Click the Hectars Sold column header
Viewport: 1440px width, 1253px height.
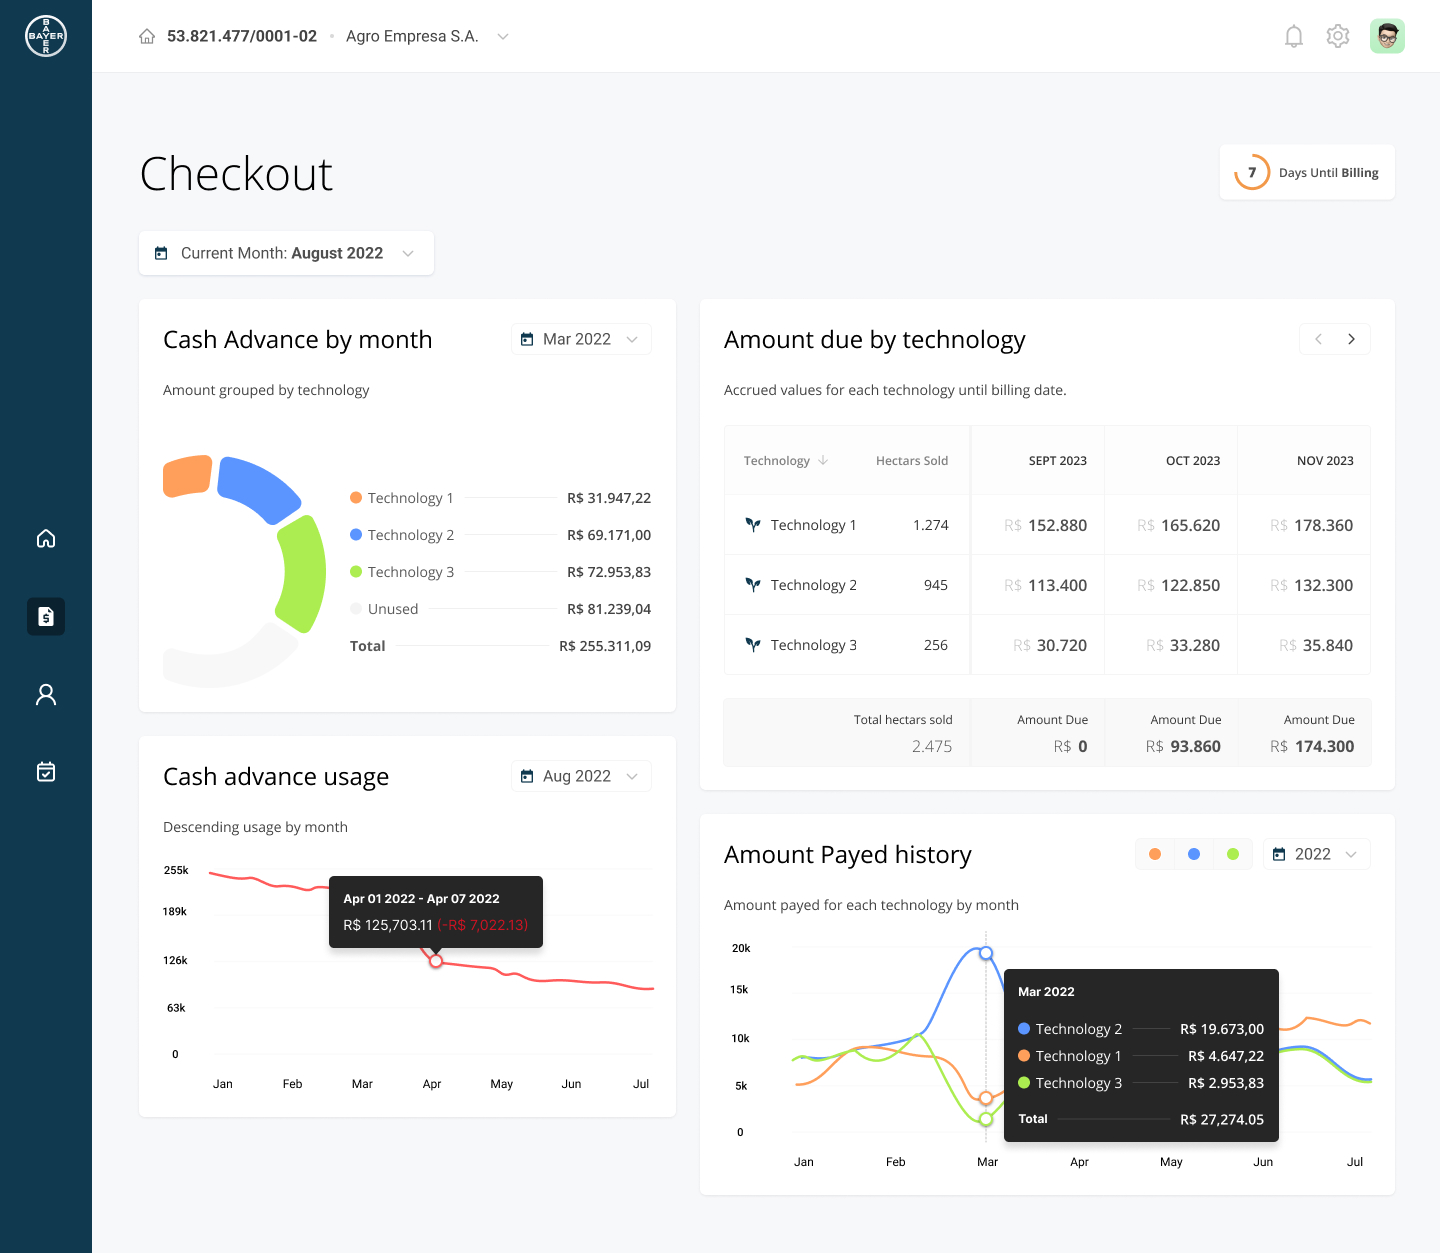tap(912, 461)
